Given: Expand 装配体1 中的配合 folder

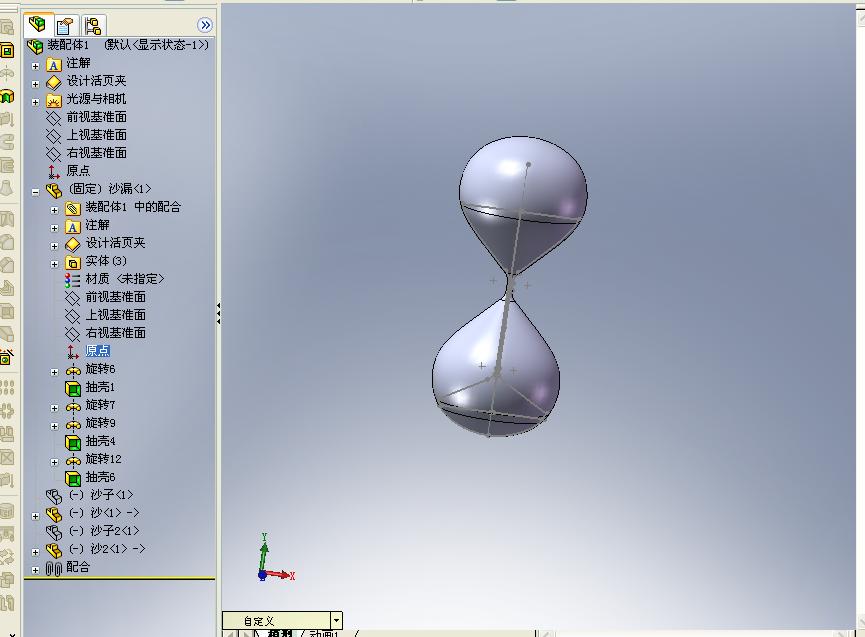Looking at the screenshot, I should pyautogui.click(x=54, y=210).
